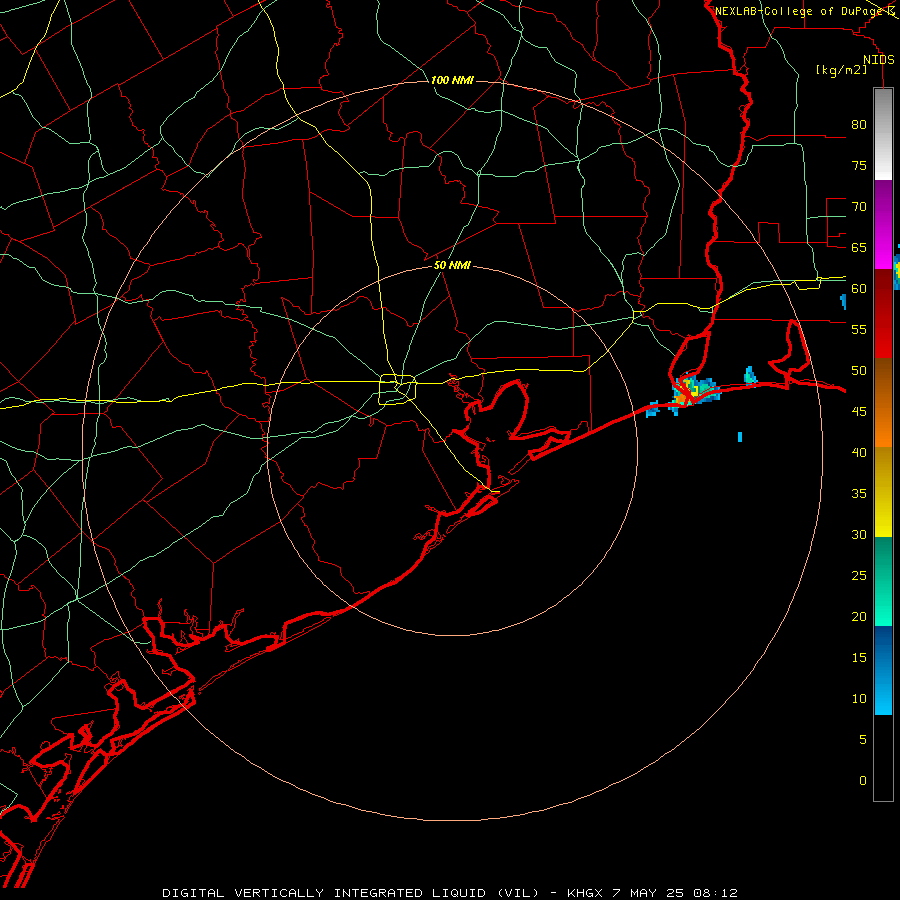Click the scale value "35"
This screenshot has height=900, width=900.
859,494
